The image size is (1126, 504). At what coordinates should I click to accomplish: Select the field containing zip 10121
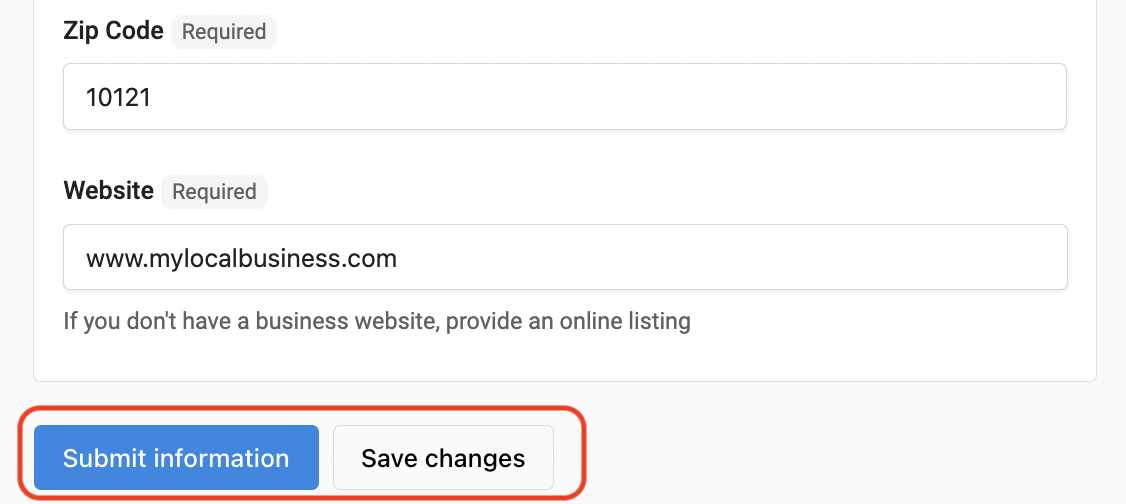point(564,97)
